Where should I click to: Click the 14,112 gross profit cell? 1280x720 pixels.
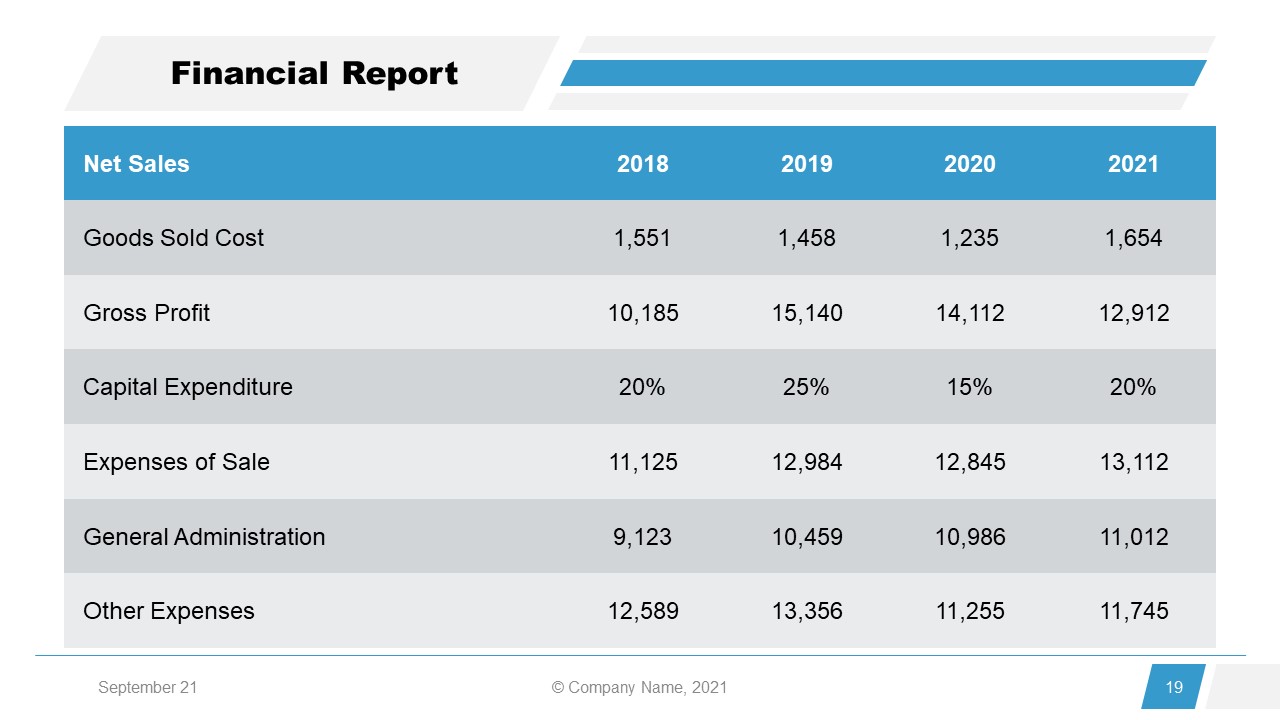[969, 312]
